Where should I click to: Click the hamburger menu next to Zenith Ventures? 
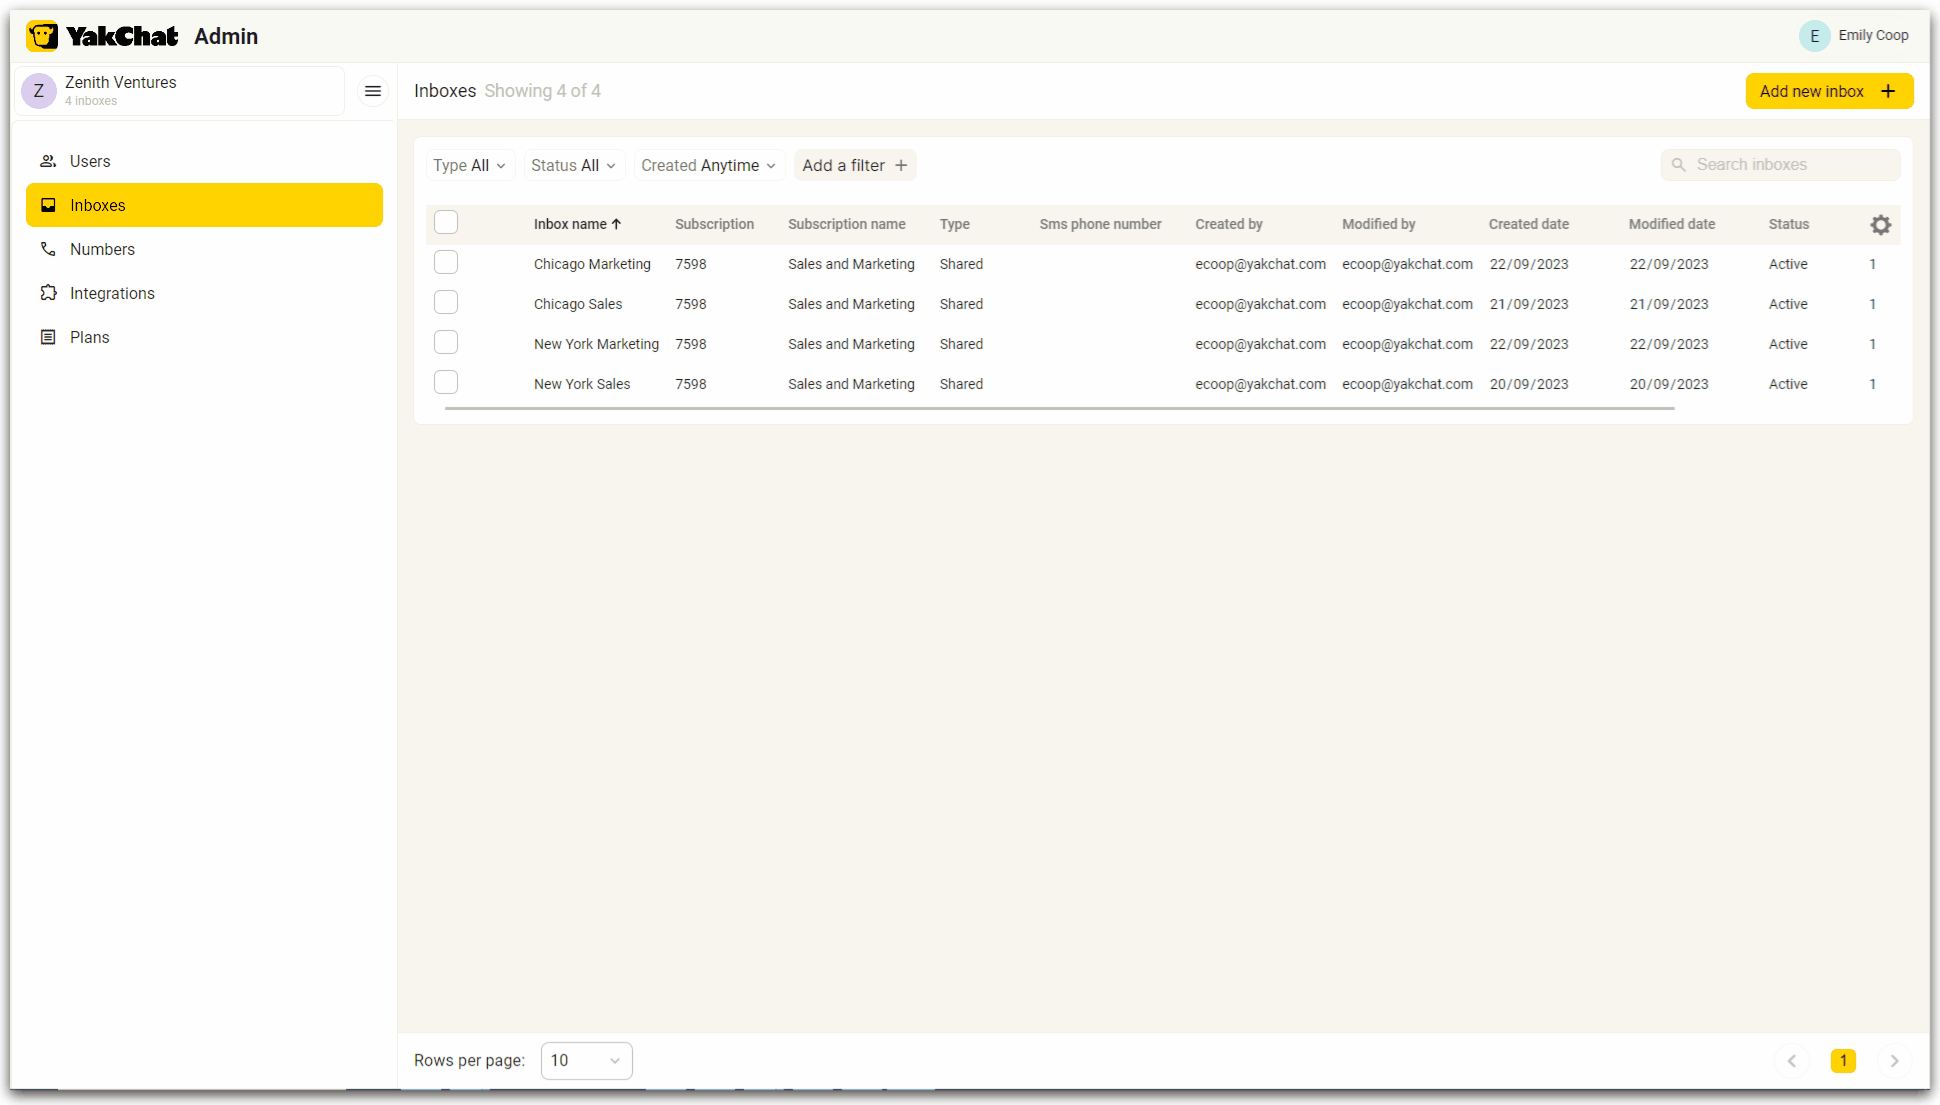pos(373,91)
